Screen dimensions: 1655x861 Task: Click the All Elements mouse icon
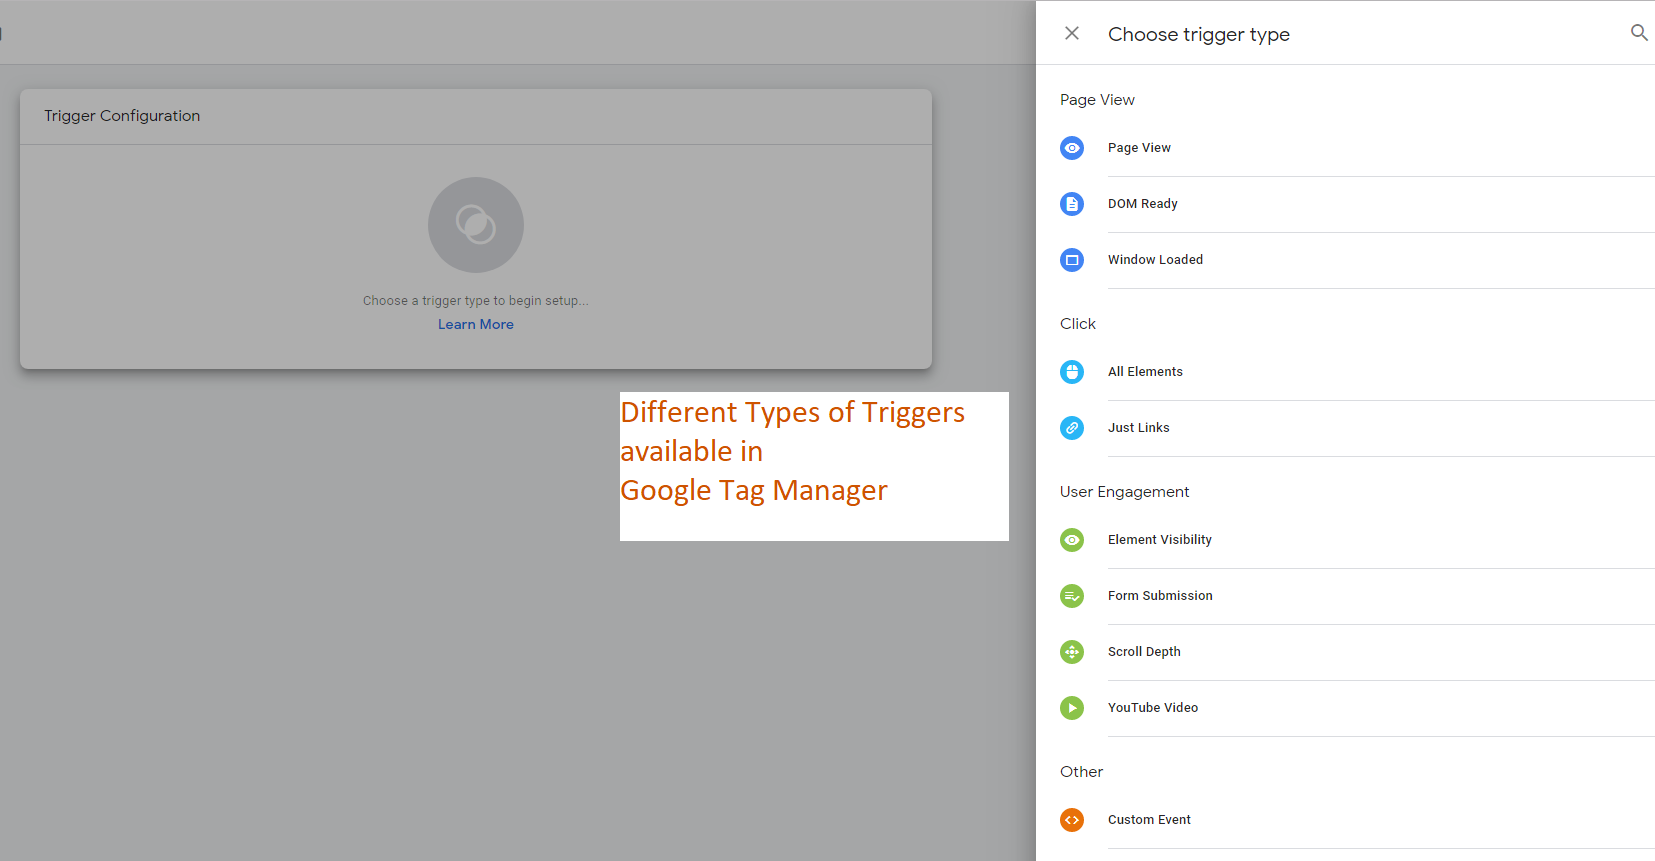[x=1072, y=372]
